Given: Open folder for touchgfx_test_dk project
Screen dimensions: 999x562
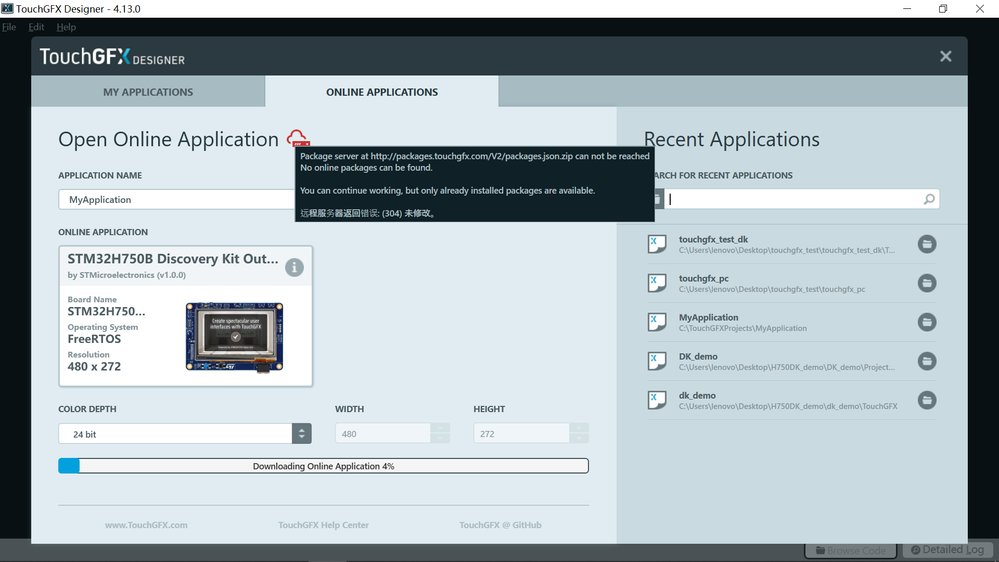Looking at the screenshot, I should pyautogui.click(x=927, y=244).
